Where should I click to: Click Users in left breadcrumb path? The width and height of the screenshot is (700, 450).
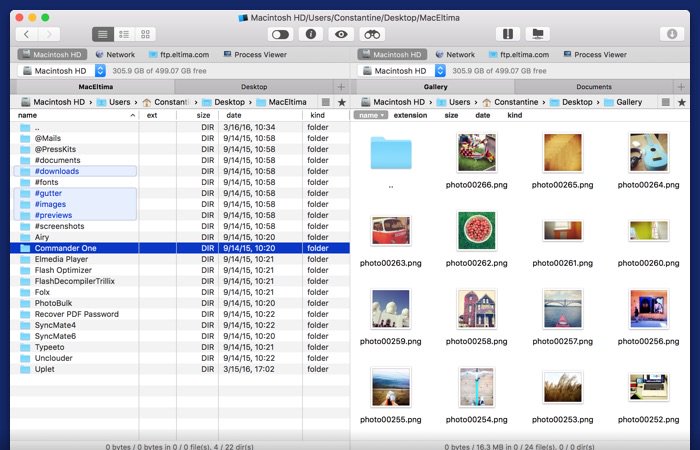tap(114, 102)
